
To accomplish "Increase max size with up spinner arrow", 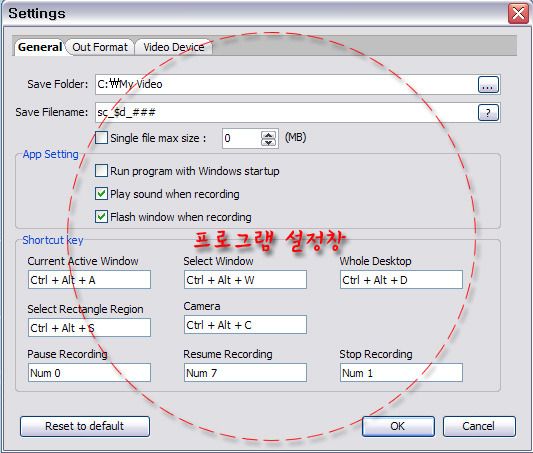I will click(x=269, y=135).
